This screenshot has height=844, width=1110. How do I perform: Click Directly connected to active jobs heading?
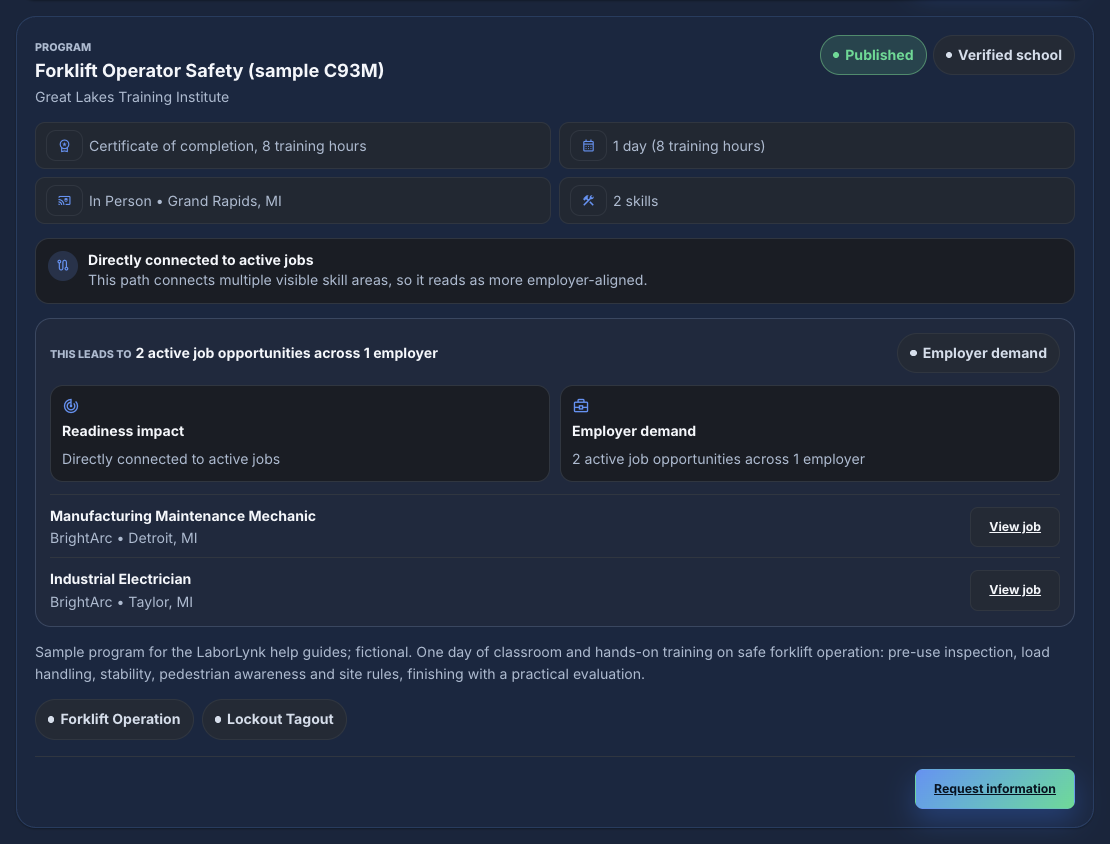200,260
